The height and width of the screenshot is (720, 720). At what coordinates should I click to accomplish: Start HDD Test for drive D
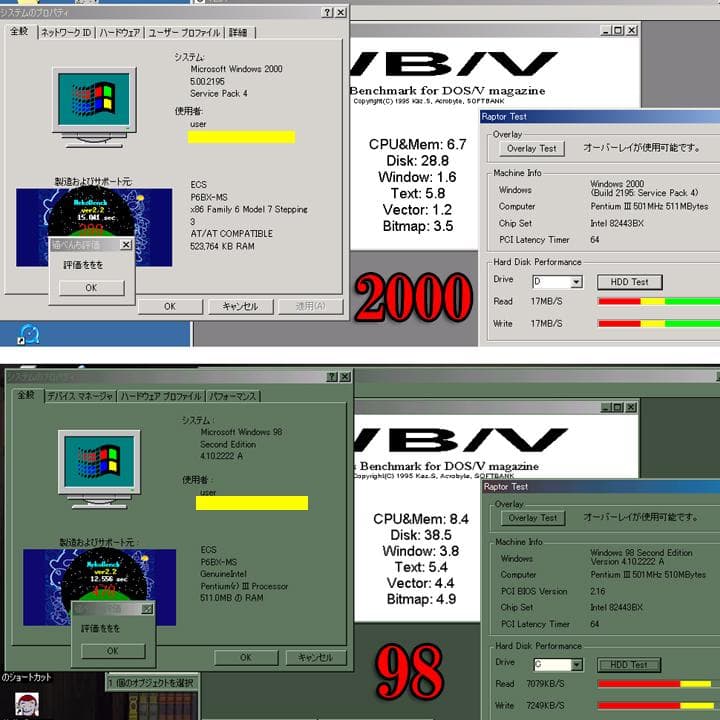(x=630, y=282)
